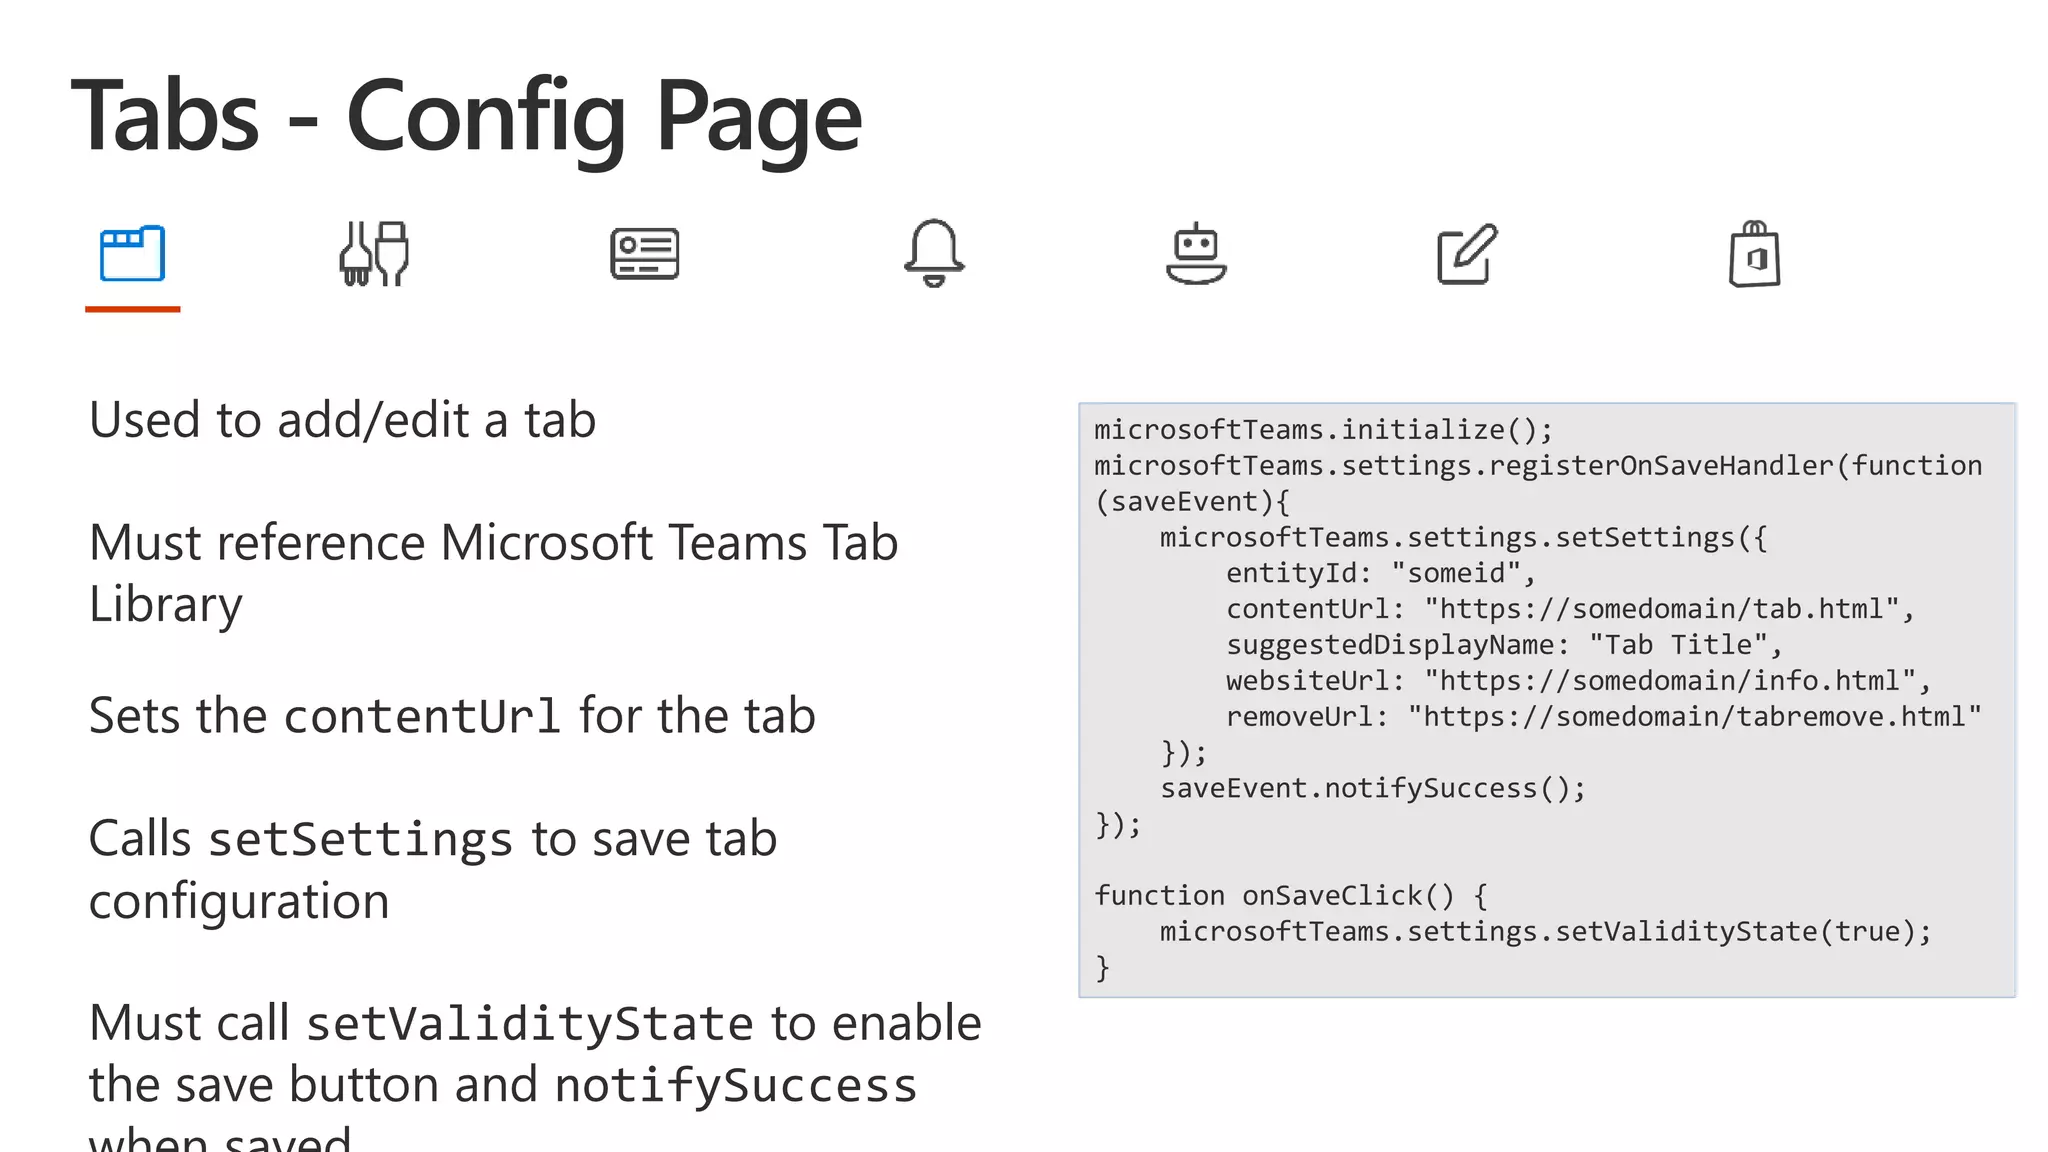Click 'suggestedDisplayName: "Tab Title"' line
Viewport: 2048px width, 1152px height.
click(1505, 645)
